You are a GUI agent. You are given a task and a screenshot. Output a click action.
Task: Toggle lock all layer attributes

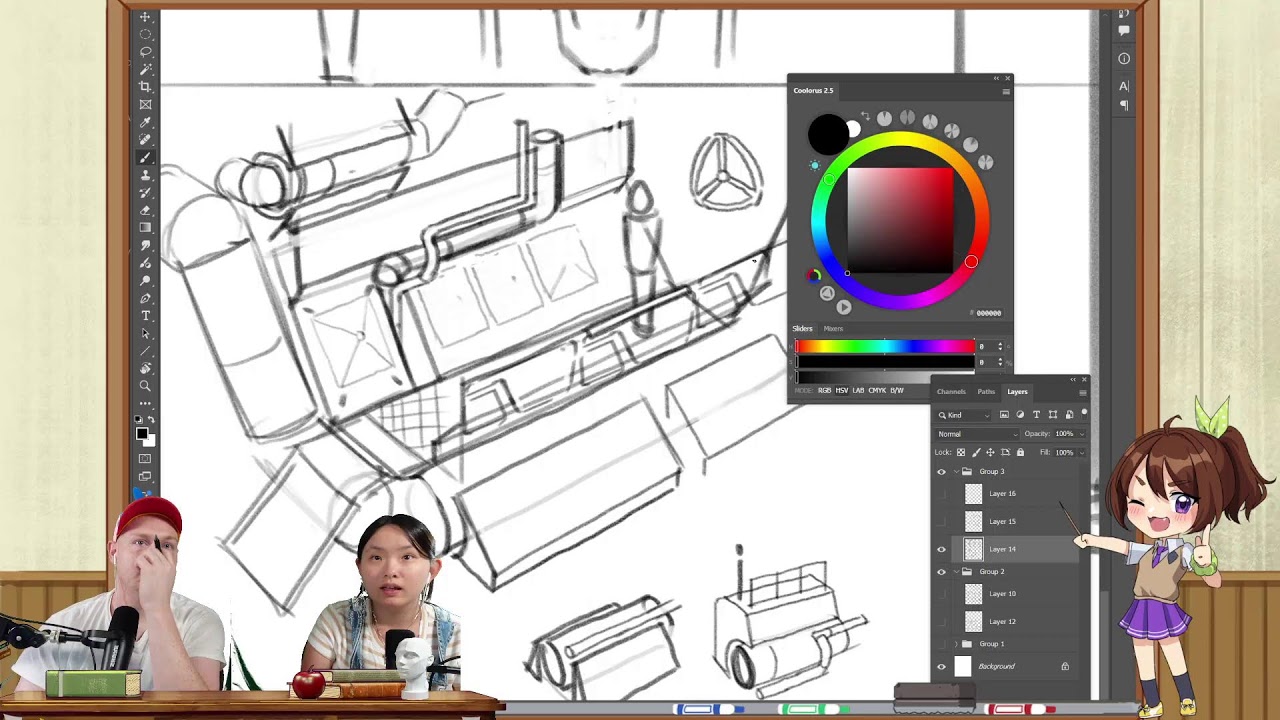tap(1020, 452)
